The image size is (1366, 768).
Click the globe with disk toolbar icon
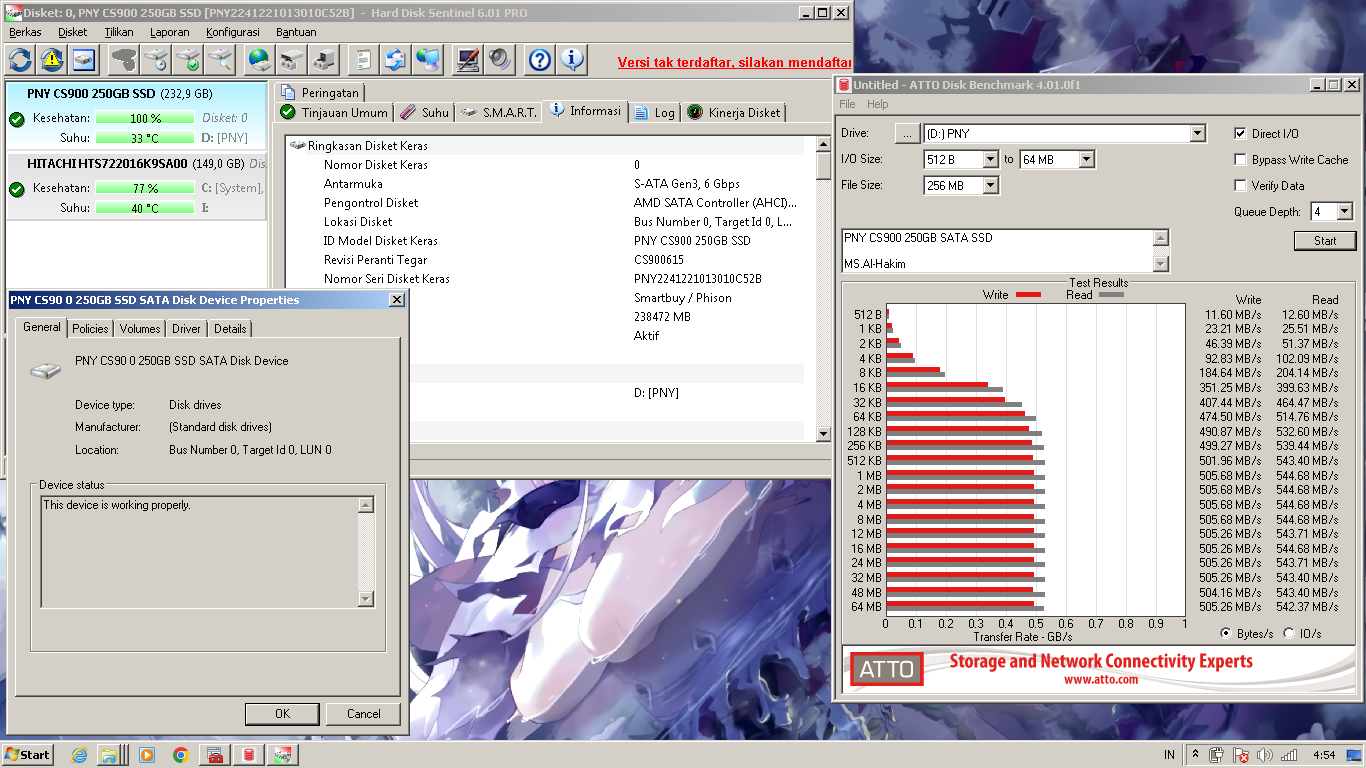tap(260, 59)
